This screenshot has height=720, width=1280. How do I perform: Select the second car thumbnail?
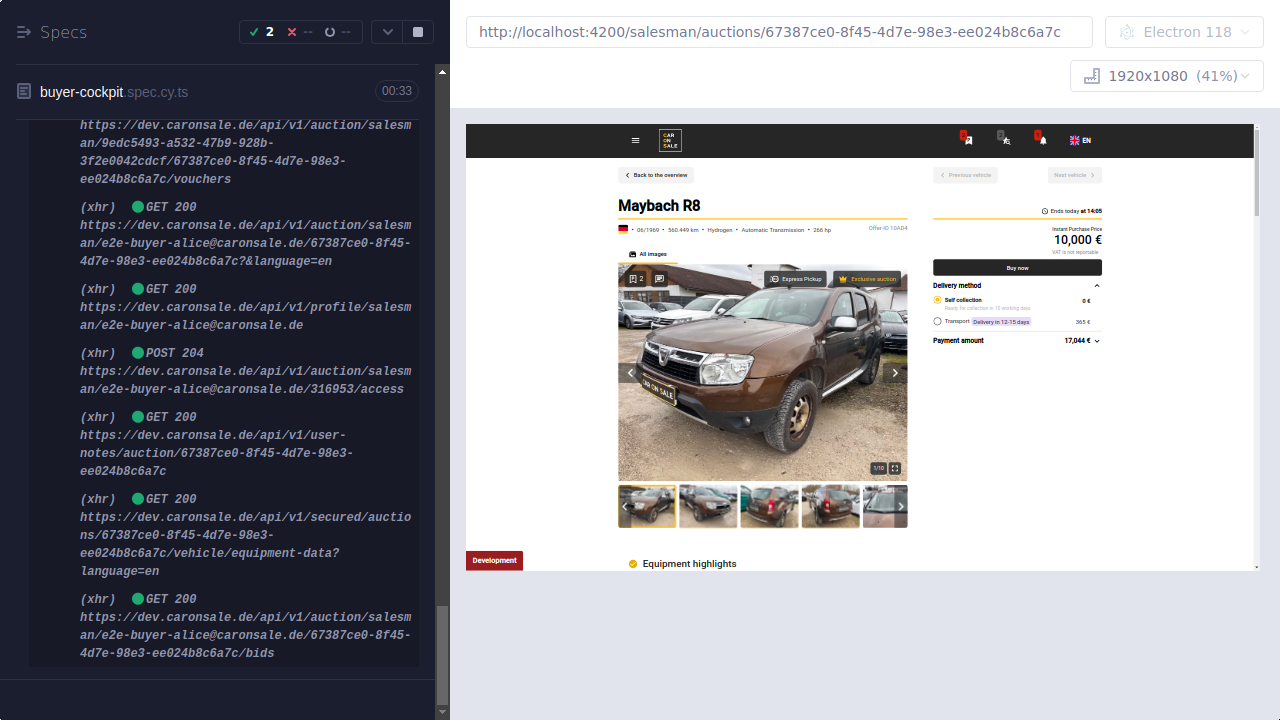click(709, 505)
